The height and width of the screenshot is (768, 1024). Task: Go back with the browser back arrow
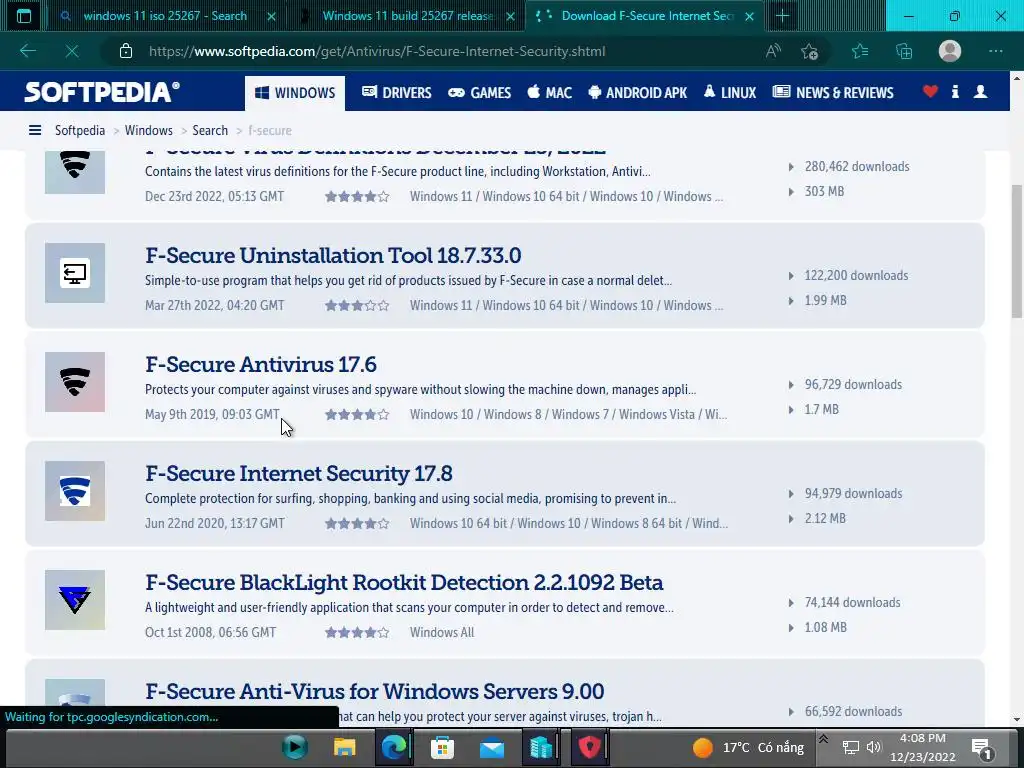tap(27, 51)
